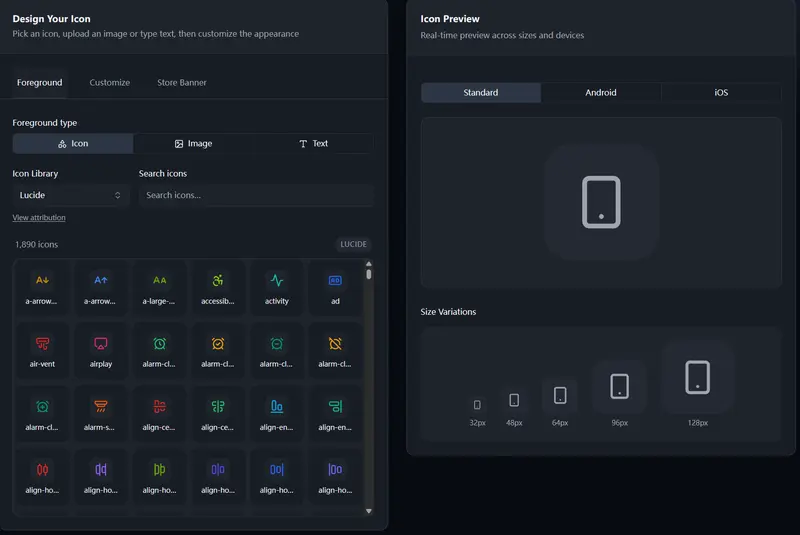Image resolution: width=800 pixels, height=535 pixels.
Task: Select the green accessibility wheelchair icon
Action: (x=218, y=288)
